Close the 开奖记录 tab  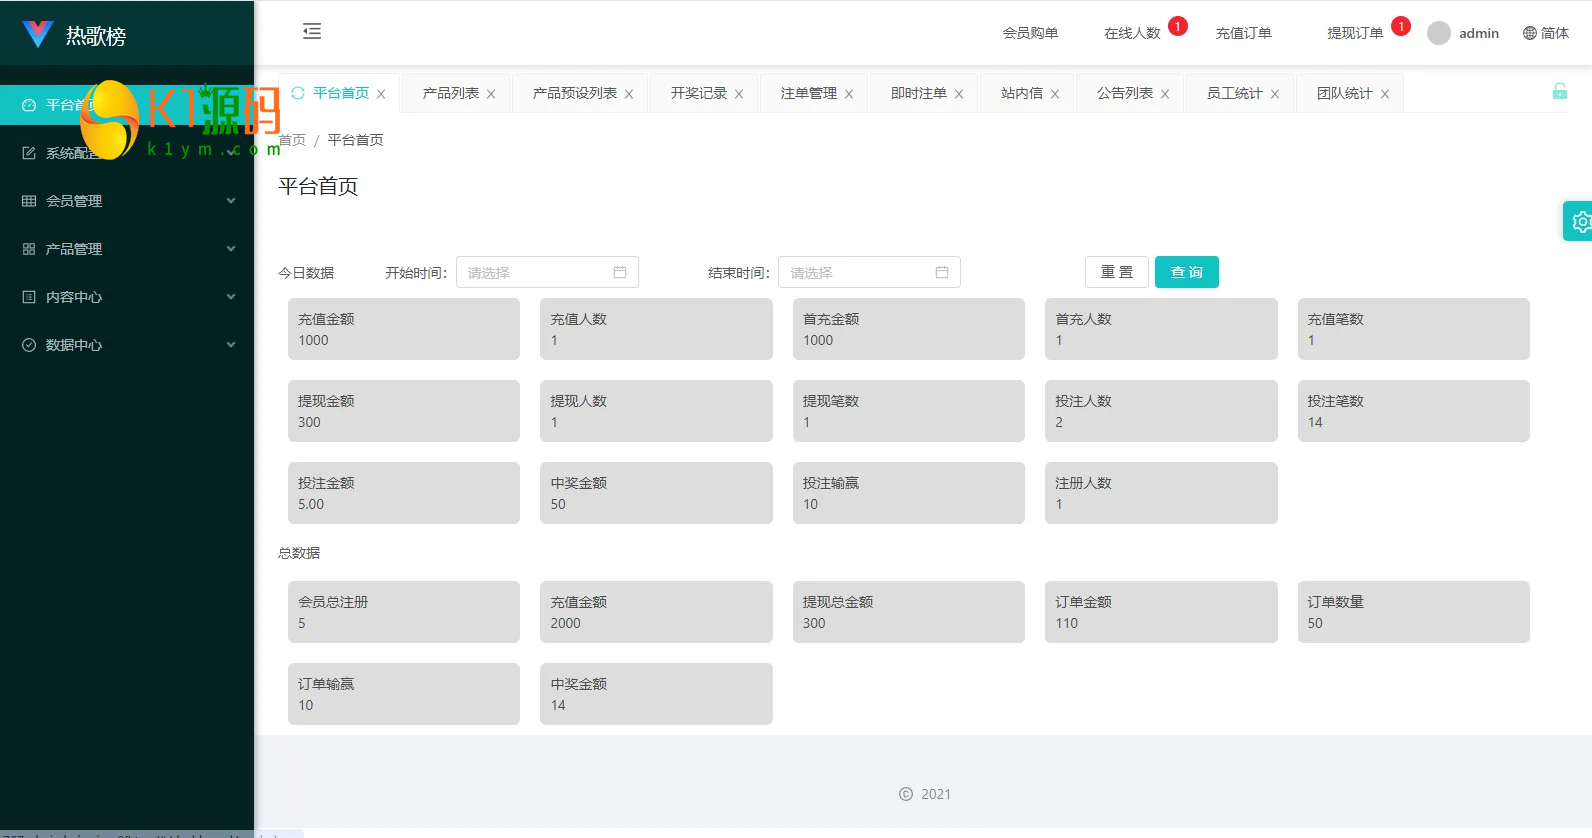point(739,94)
